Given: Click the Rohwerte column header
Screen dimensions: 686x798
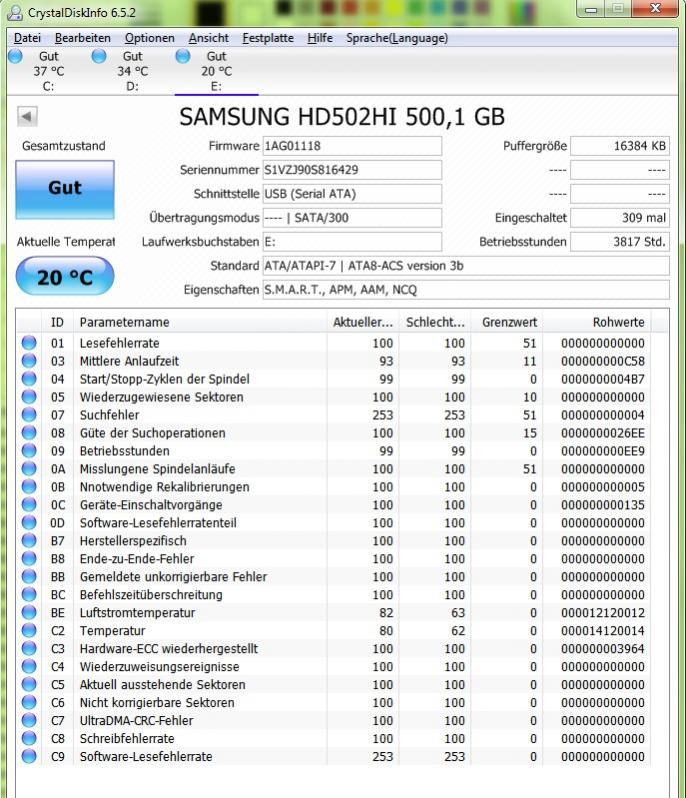Looking at the screenshot, I should (597, 322).
